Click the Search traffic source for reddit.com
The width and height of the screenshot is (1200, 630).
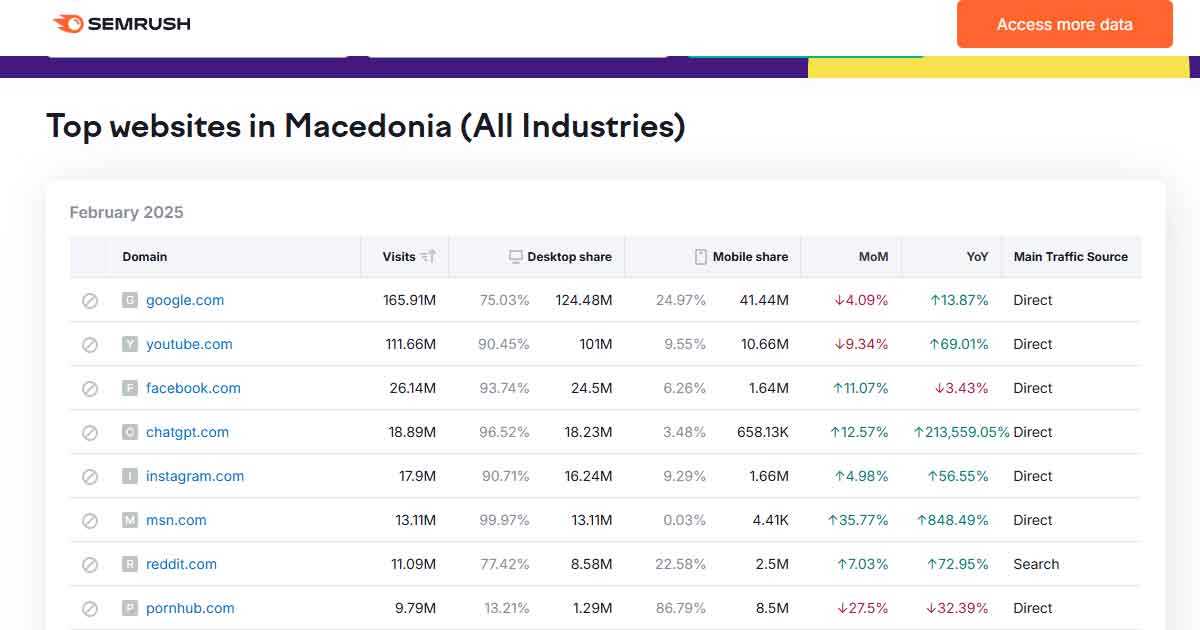click(x=1036, y=564)
